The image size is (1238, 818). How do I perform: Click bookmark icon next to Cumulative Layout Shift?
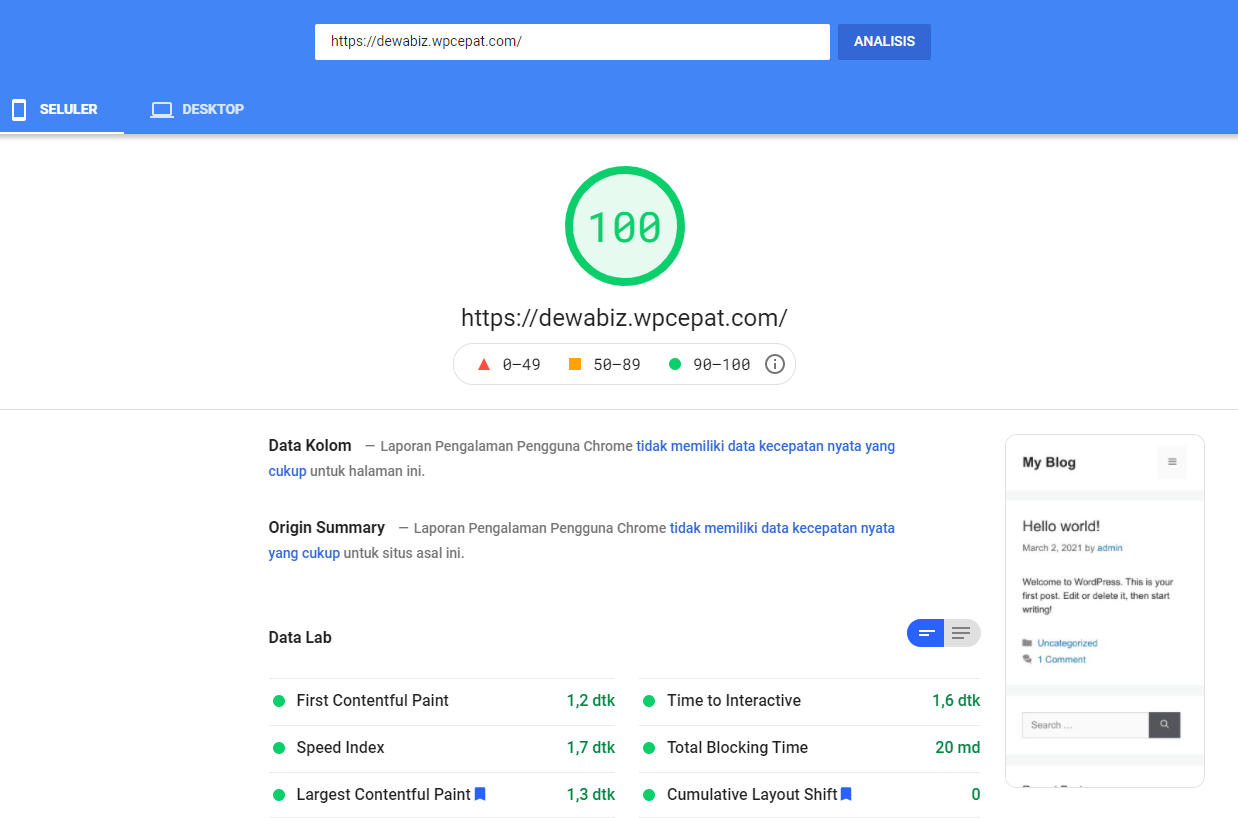point(846,794)
